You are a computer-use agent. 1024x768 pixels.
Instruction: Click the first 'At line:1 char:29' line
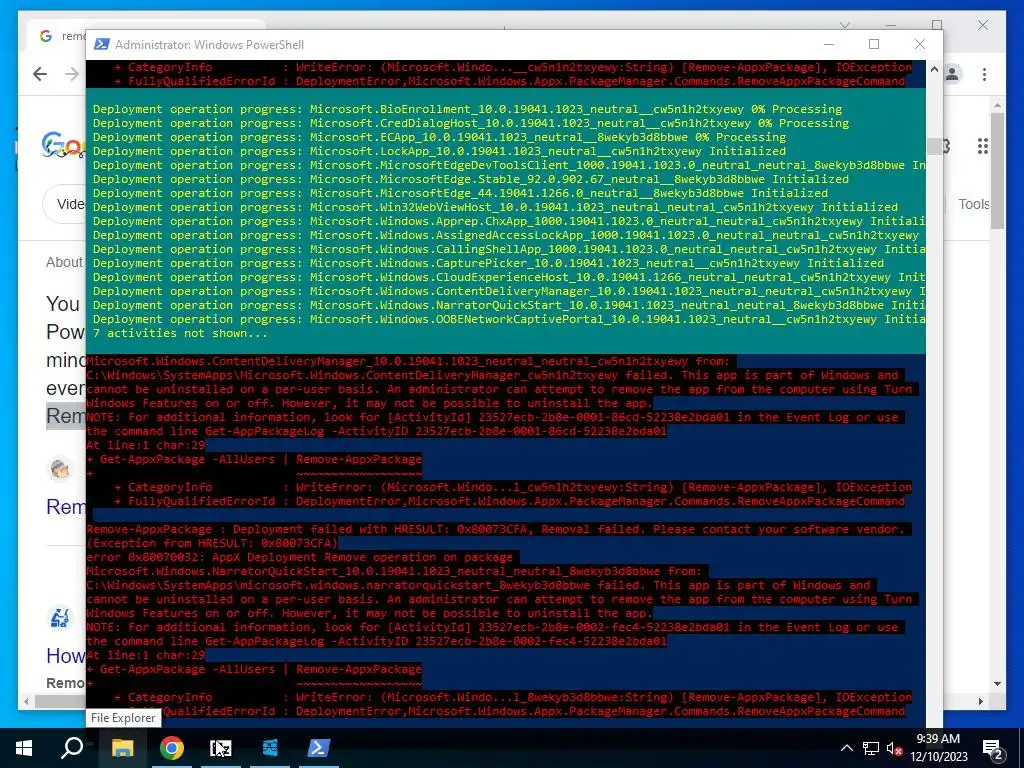point(146,445)
